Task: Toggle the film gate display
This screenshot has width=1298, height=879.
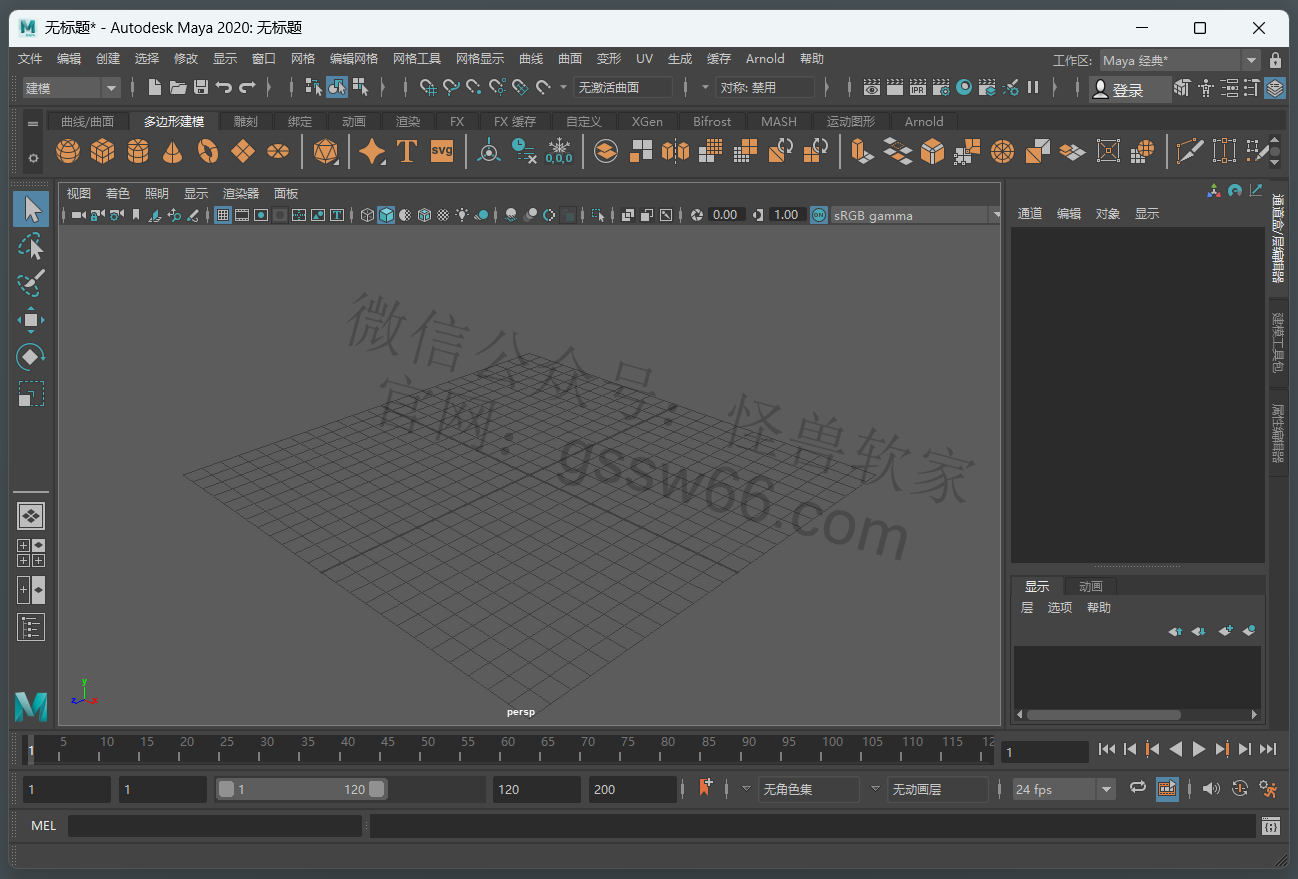Action: tap(242, 215)
